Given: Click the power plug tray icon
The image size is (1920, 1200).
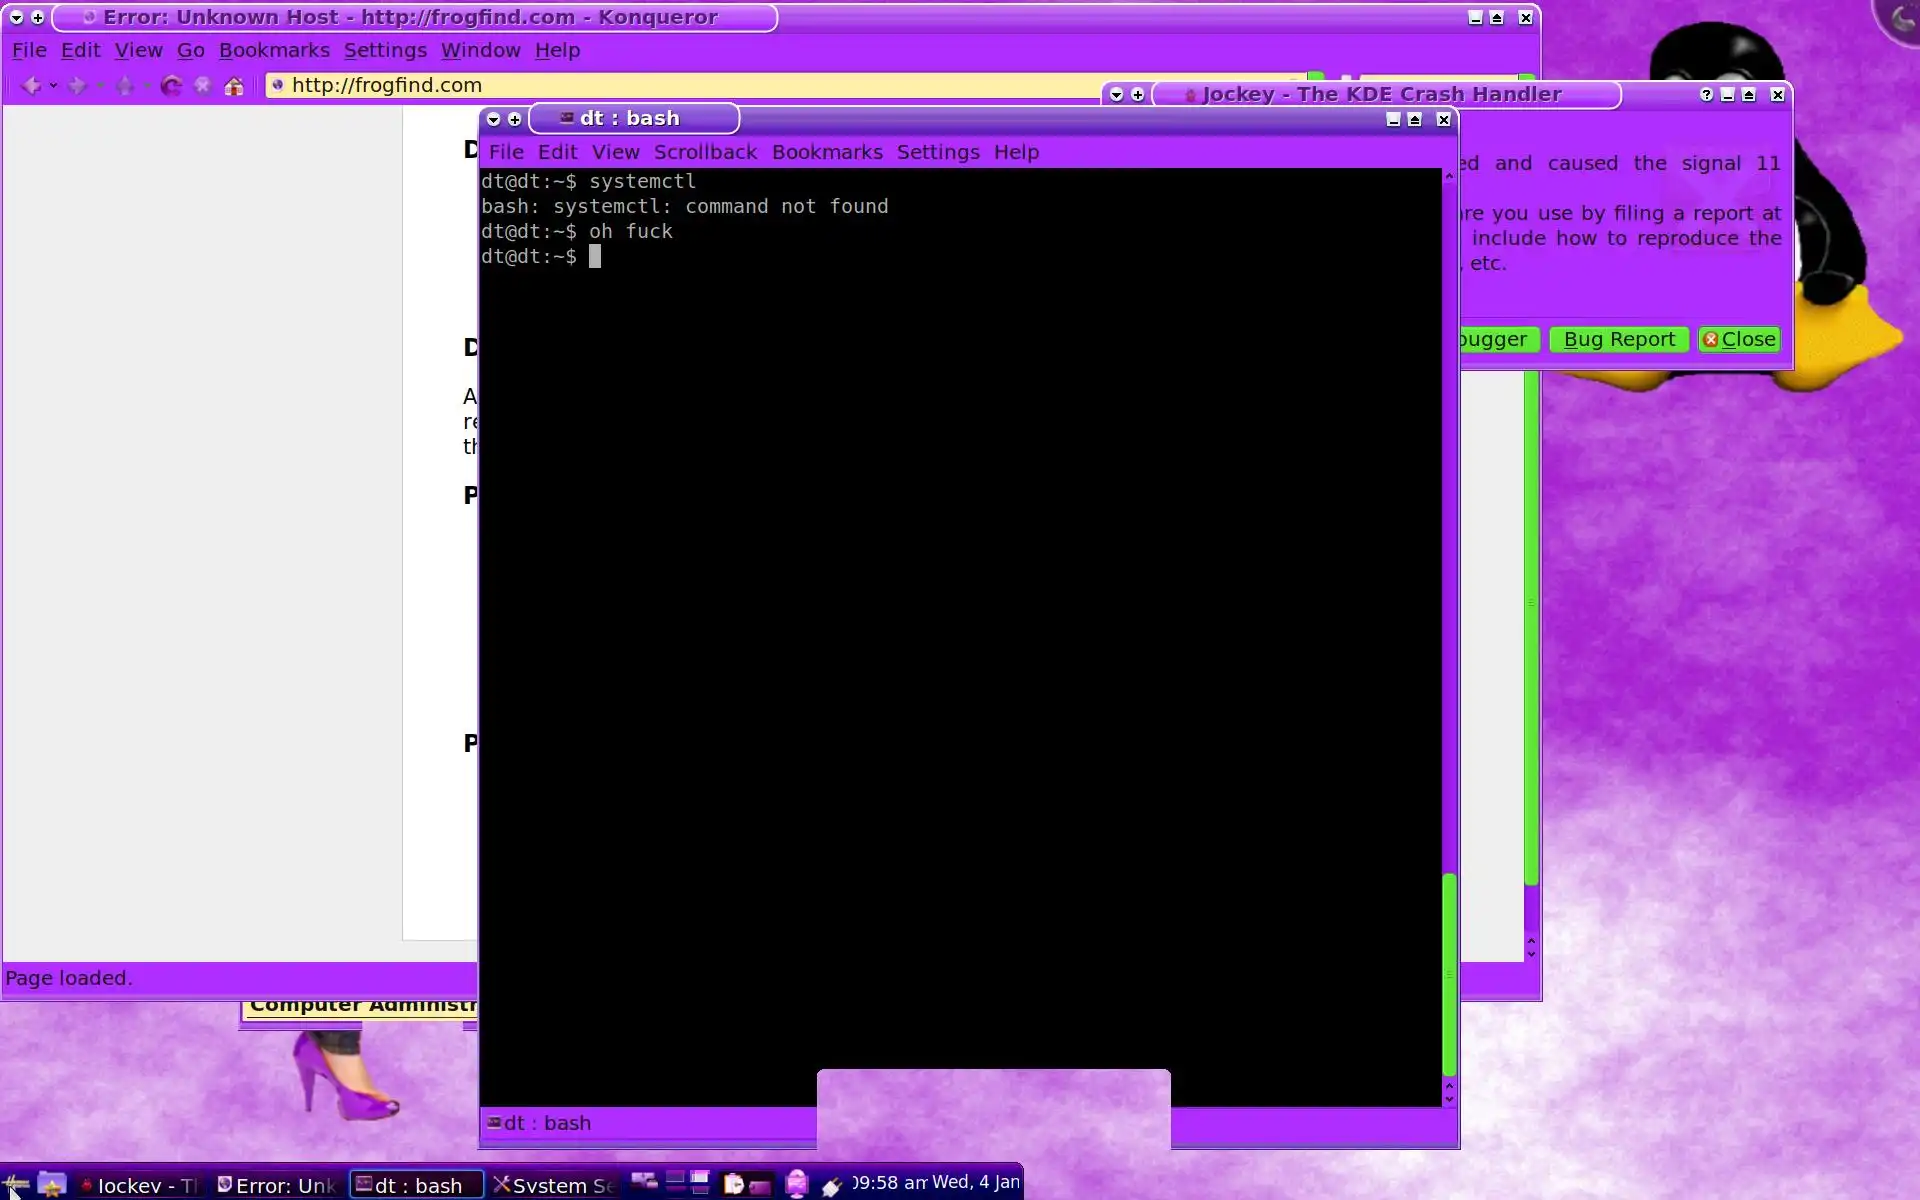Looking at the screenshot, I should click(x=832, y=1186).
